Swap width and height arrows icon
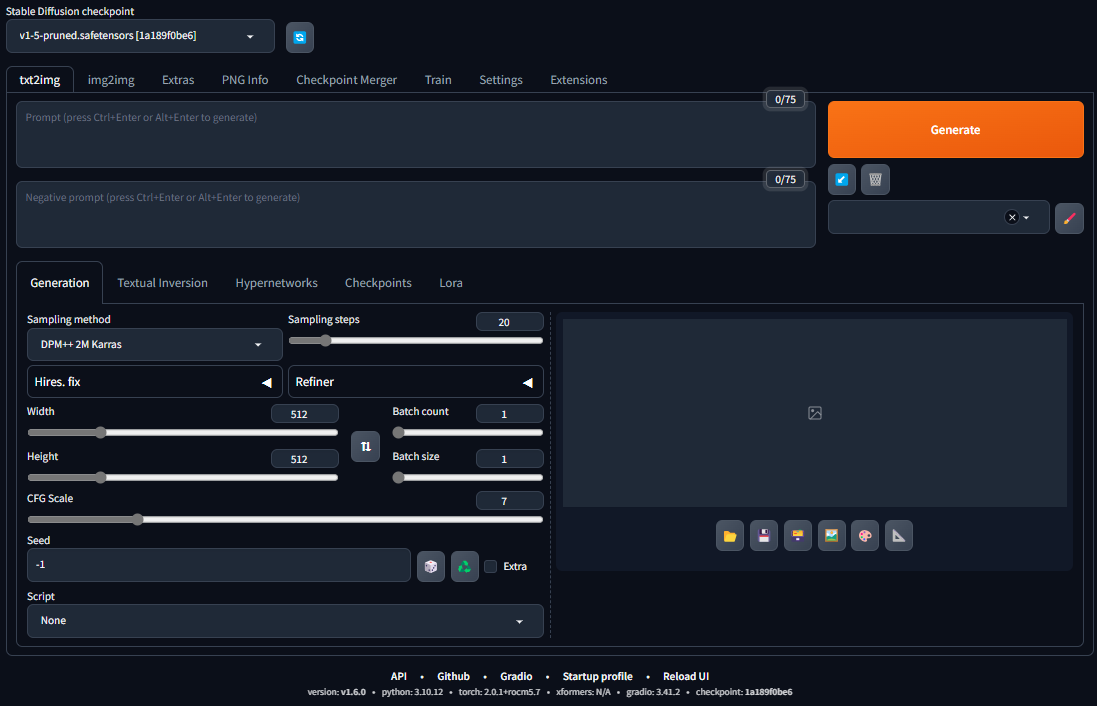This screenshot has width=1097, height=706. click(x=365, y=446)
